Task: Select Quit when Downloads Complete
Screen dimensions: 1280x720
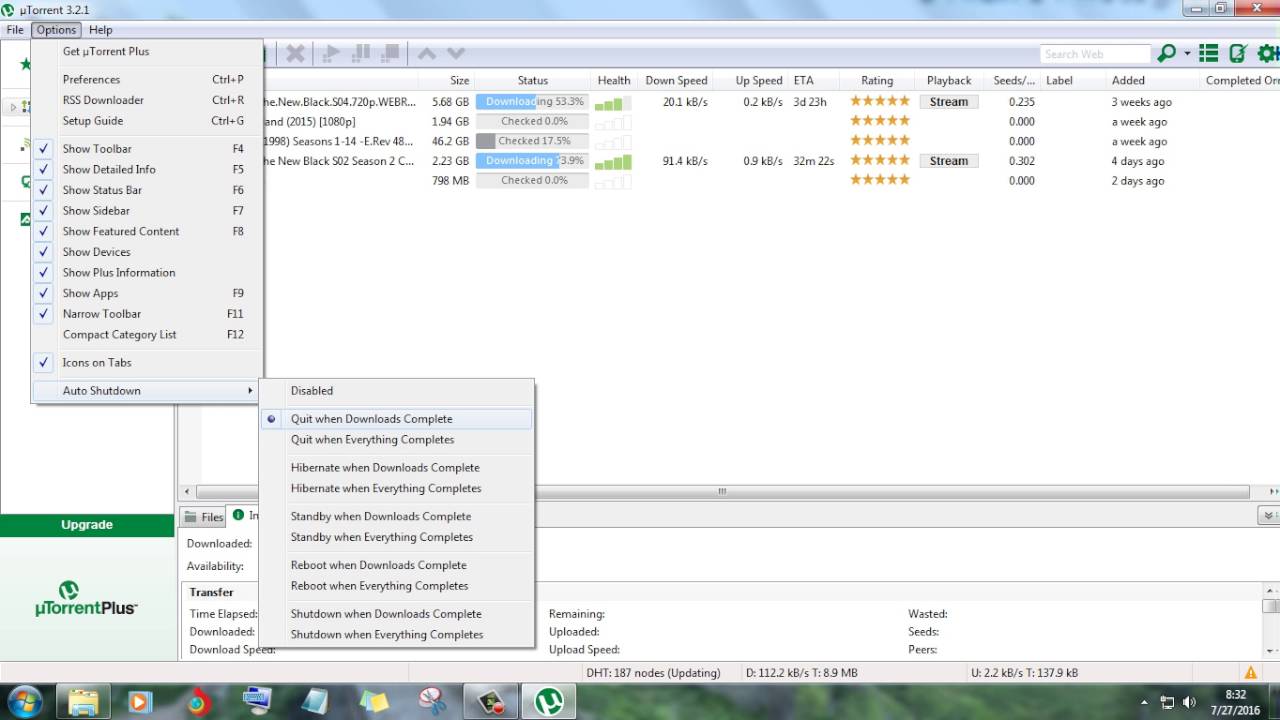Action: [x=396, y=419]
